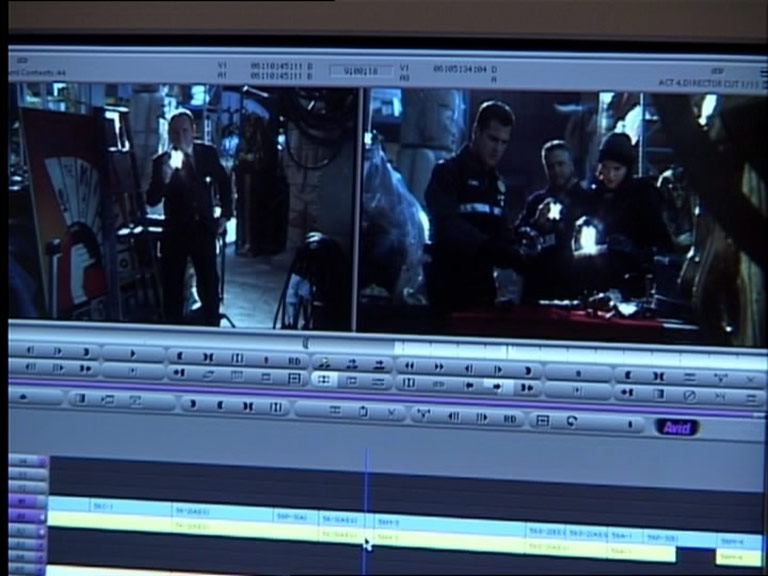
Task: Click the ACT 4 DIRECTOR CUT sequence name
Action: tap(709, 83)
